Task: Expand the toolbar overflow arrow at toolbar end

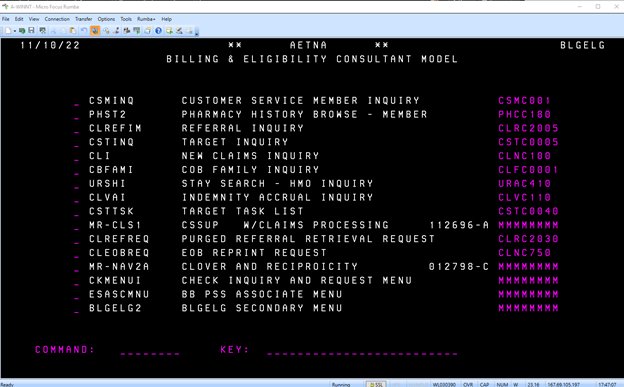Action: click(x=197, y=32)
